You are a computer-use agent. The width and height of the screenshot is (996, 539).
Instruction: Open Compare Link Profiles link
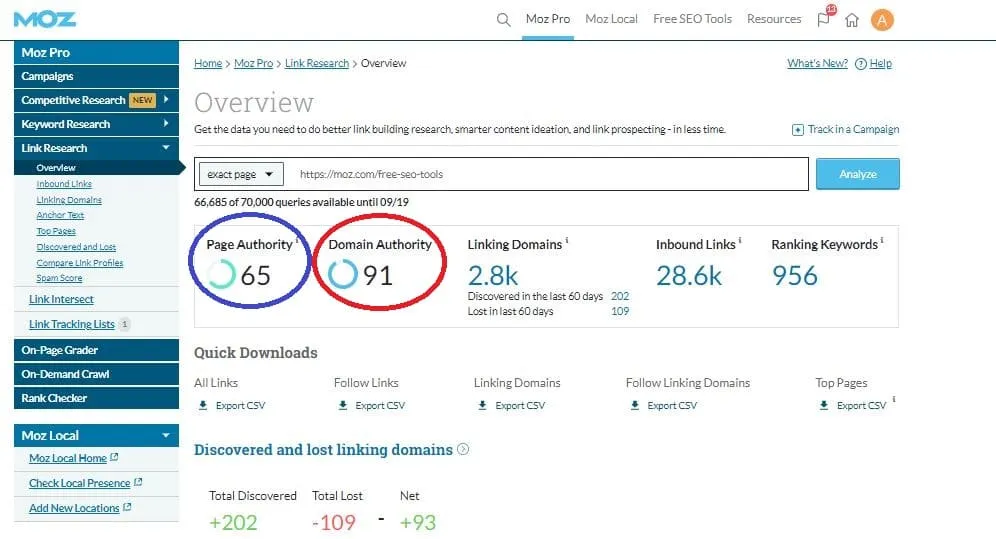(x=80, y=262)
